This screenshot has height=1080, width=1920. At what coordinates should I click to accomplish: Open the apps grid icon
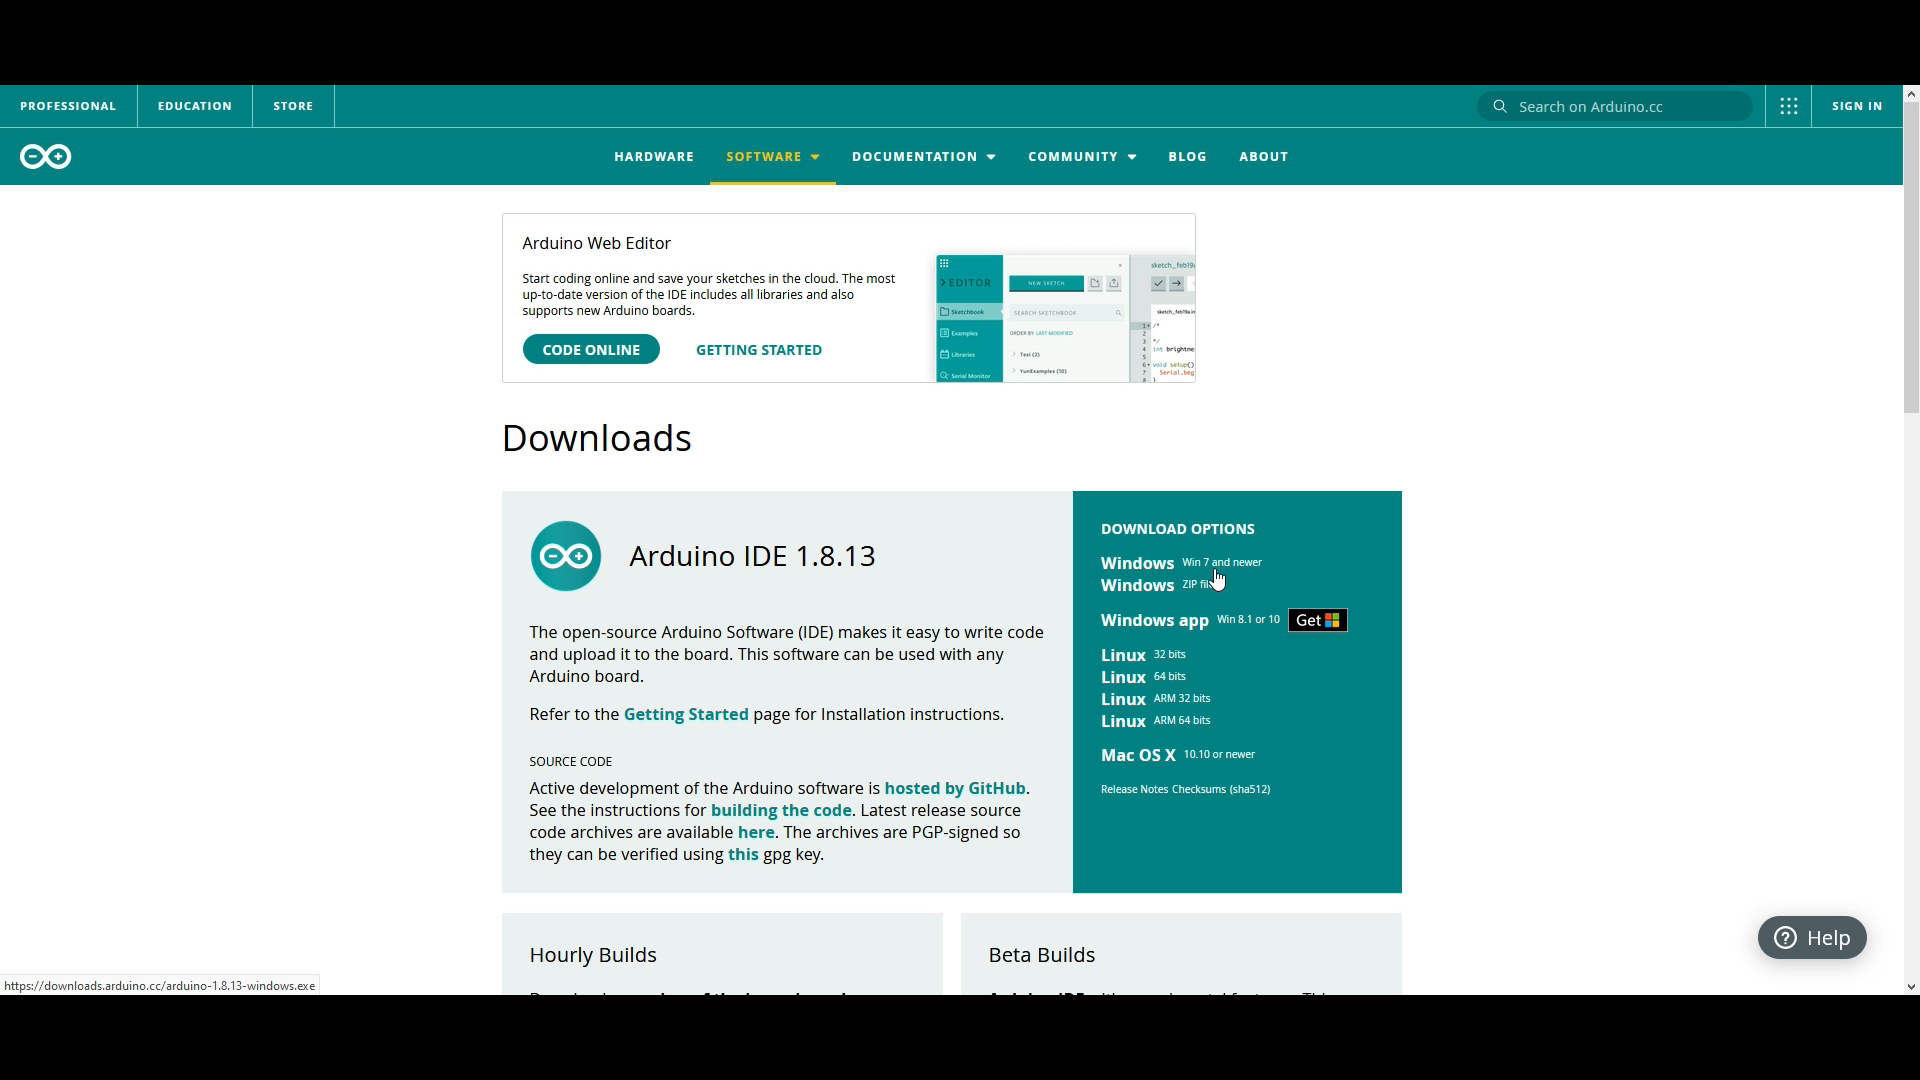pos(1789,106)
